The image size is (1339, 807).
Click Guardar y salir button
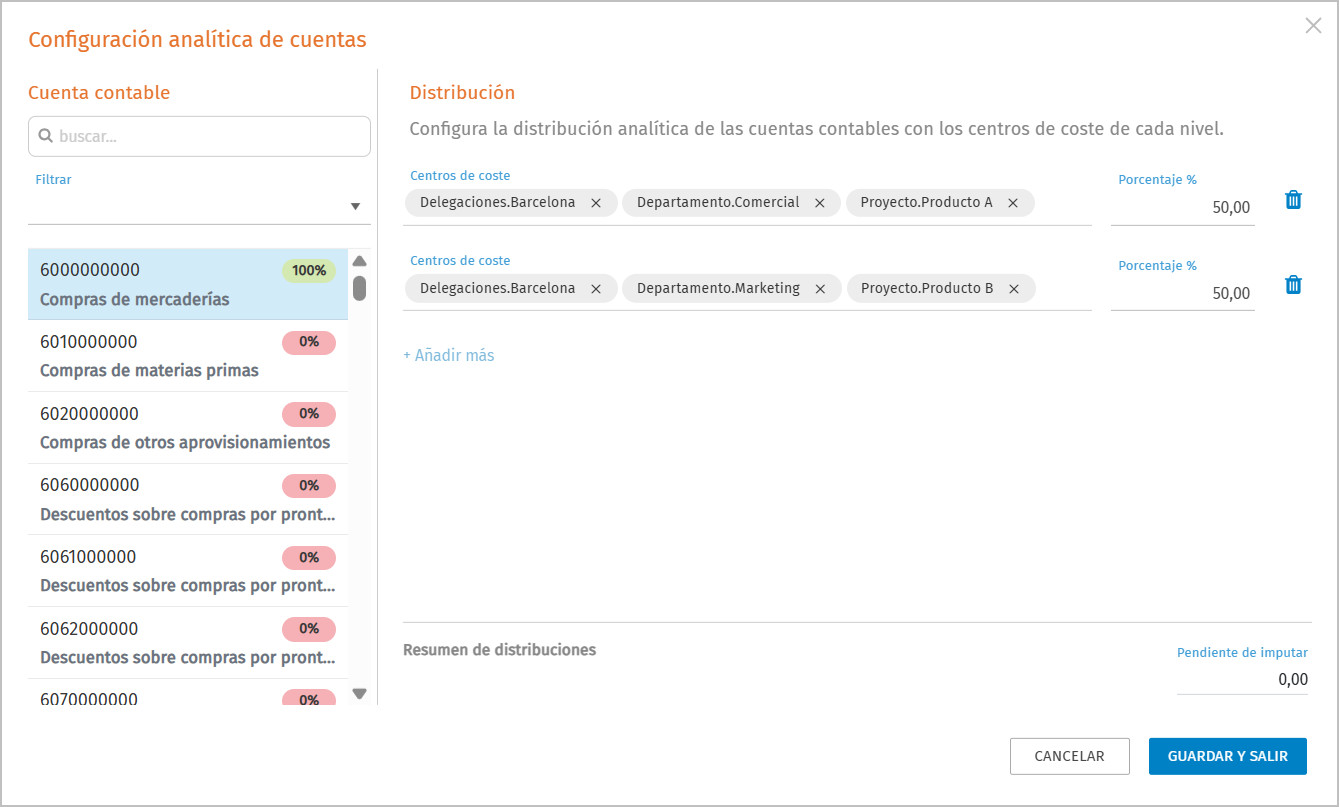pyautogui.click(x=1228, y=756)
